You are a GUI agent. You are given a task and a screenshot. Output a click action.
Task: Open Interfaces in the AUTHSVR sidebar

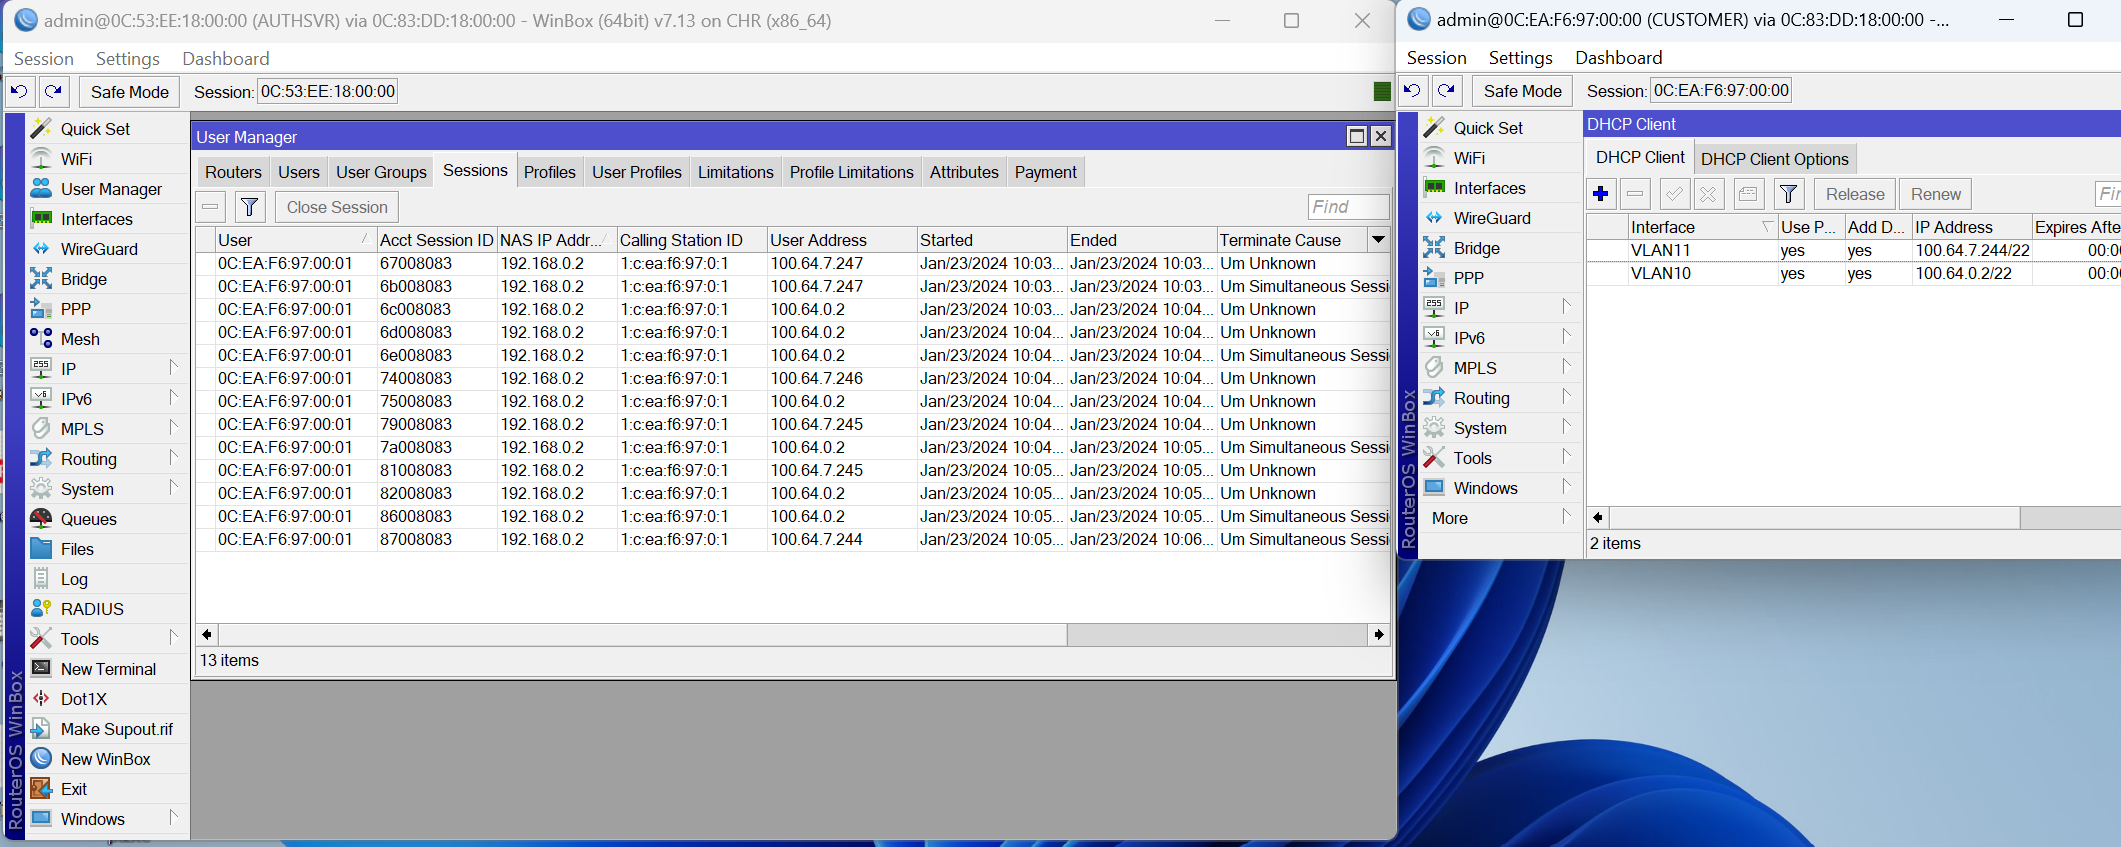pyautogui.click(x=108, y=219)
